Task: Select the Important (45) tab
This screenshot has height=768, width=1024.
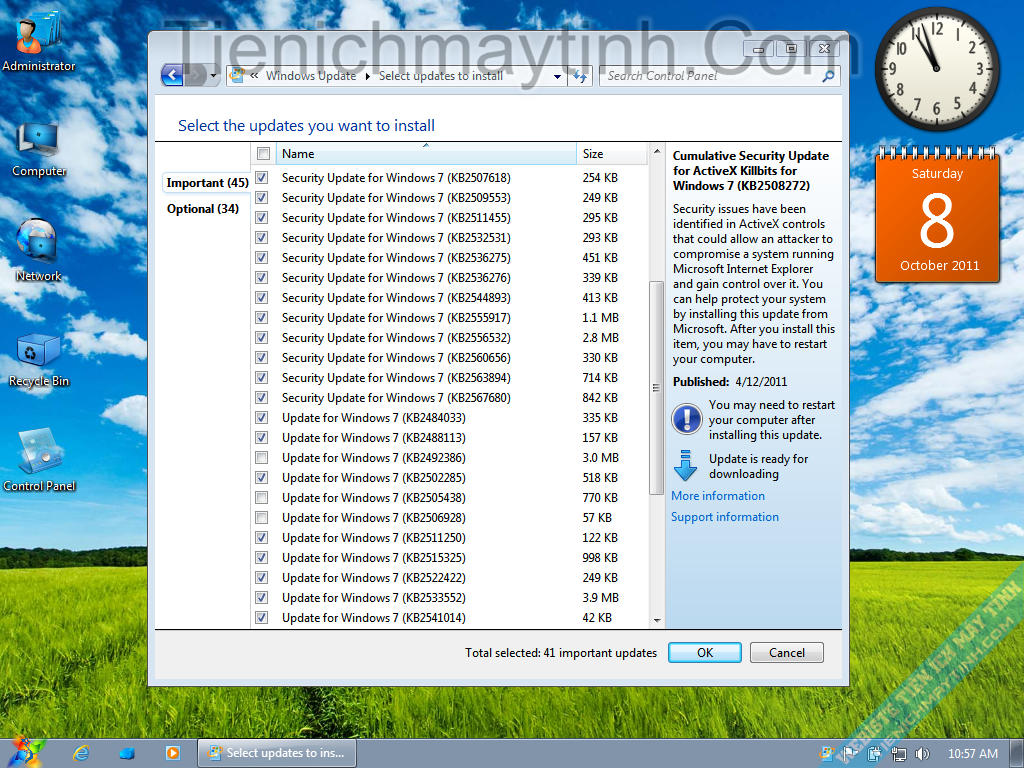Action: tap(207, 183)
